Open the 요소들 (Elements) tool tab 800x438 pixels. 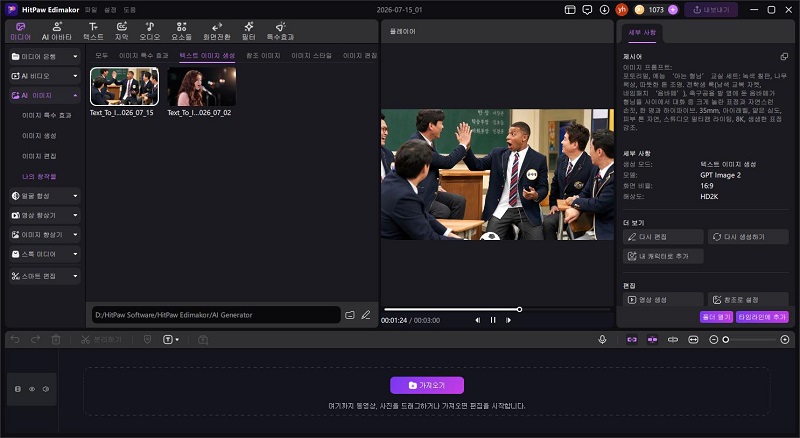[x=181, y=31]
